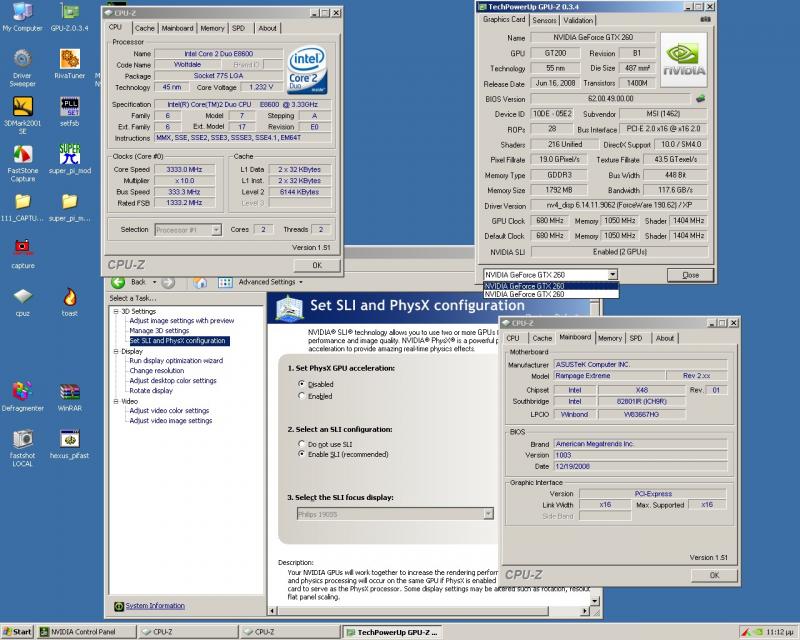Select the Defragmenter desktop icon
The image size is (800, 640).
tap(22, 397)
